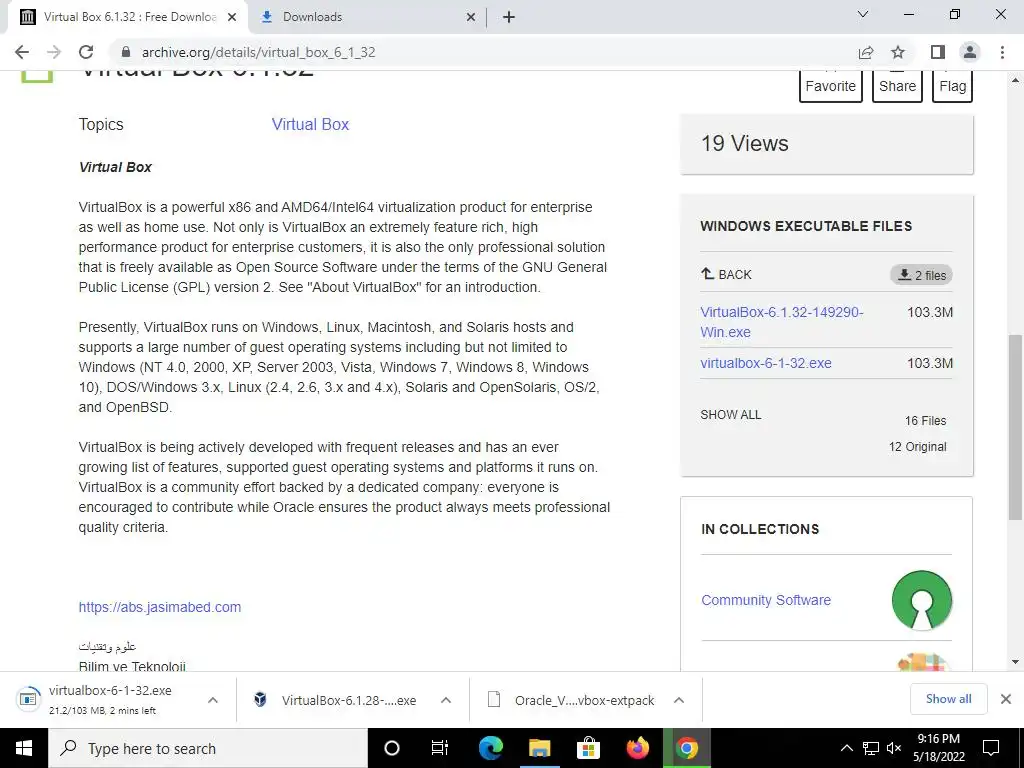The width and height of the screenshot is (1024, 768).
Task: Open Cortana from the taskbar
Action: 392,748
